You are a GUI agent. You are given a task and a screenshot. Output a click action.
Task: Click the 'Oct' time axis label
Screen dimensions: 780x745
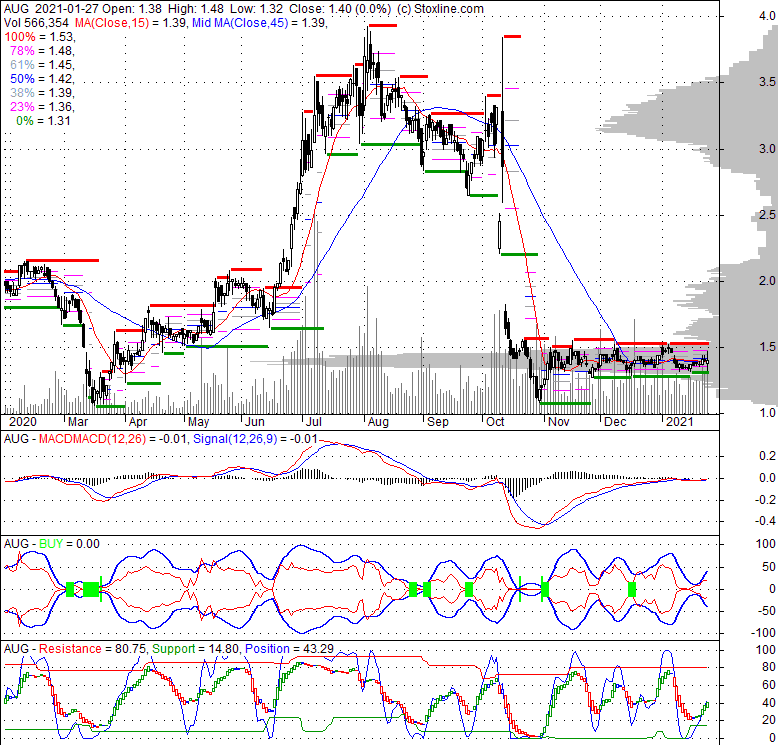click(x=495, y=422)
